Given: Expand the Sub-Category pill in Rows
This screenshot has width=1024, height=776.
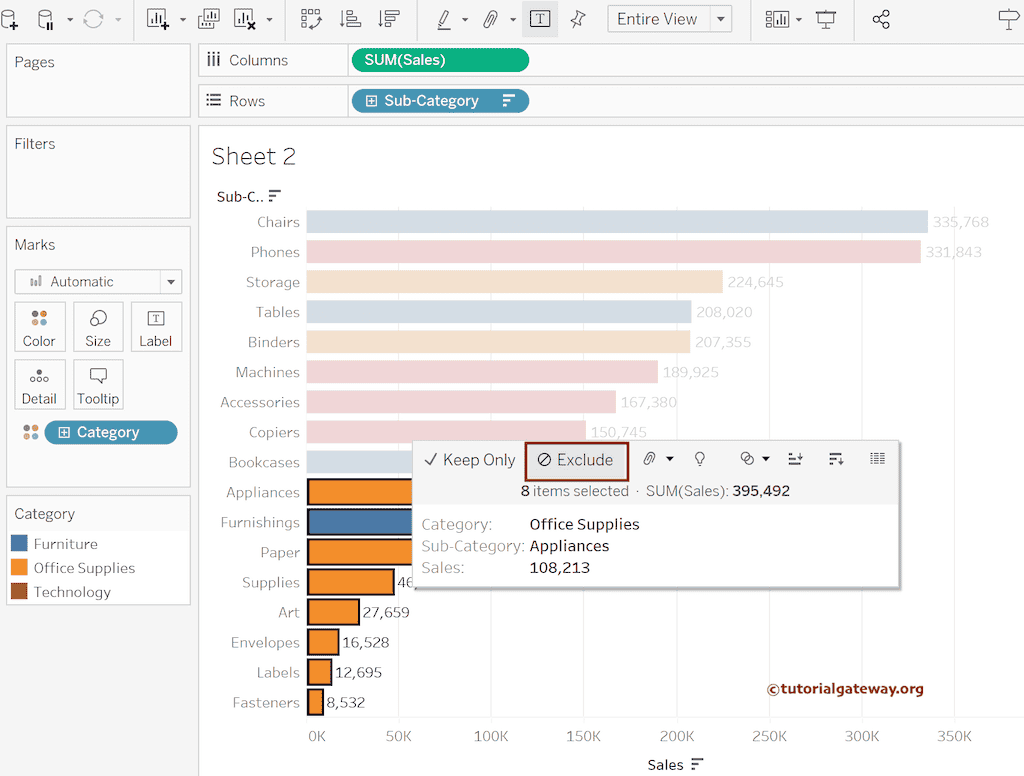Looking at the screenshot, I should tap(372, 101).
